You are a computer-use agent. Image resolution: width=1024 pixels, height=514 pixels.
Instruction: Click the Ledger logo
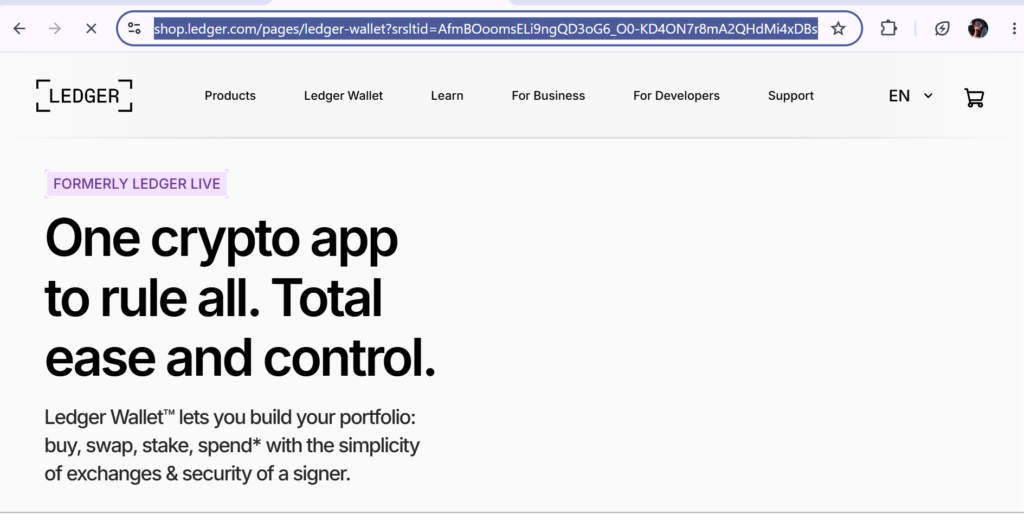[84, 96]
